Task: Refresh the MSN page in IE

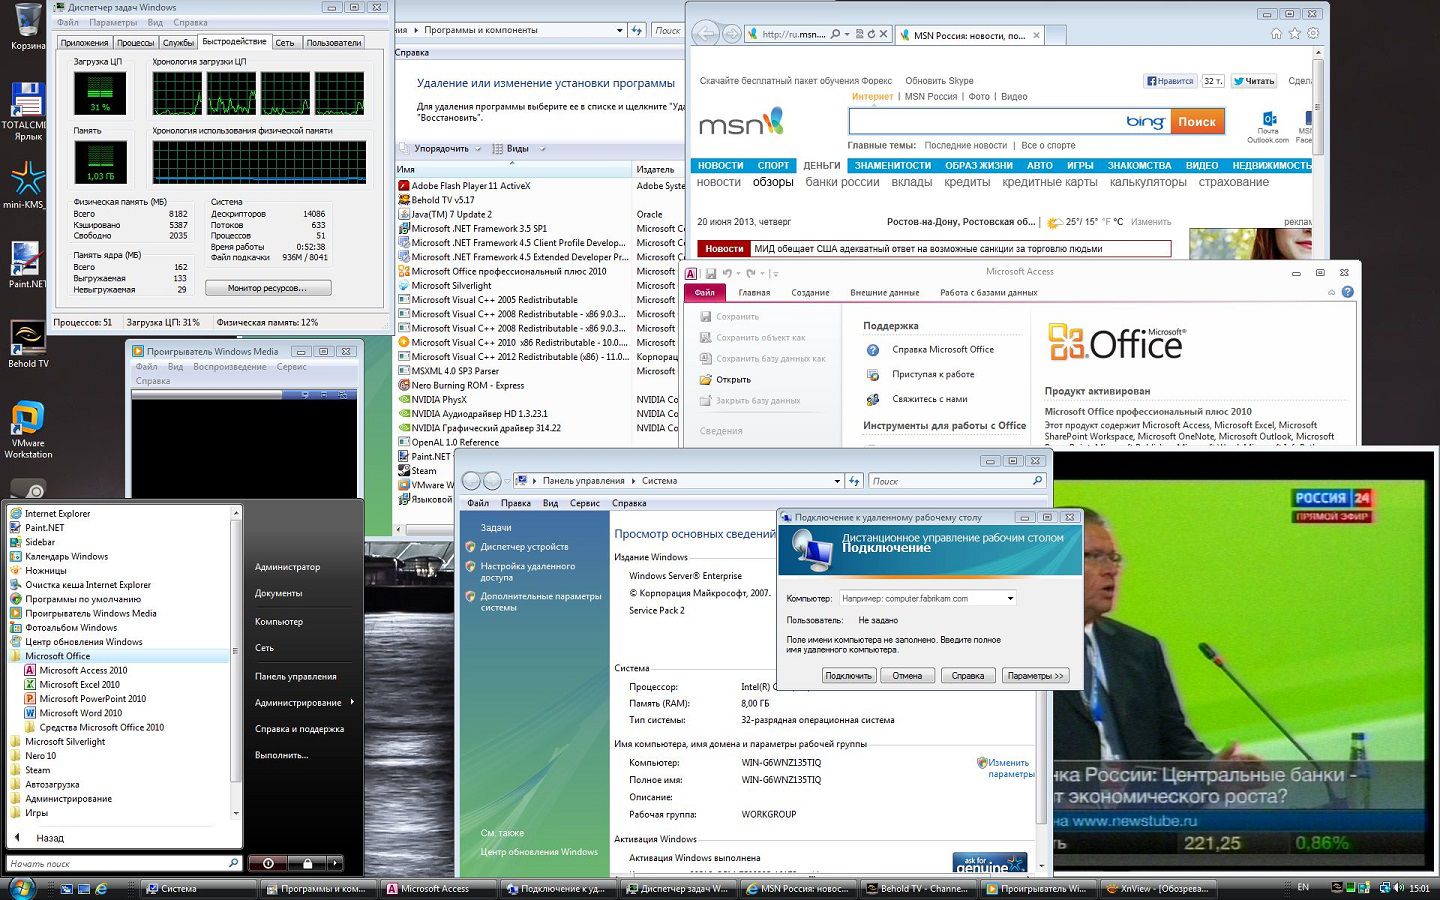Action: tap(871, 34)
